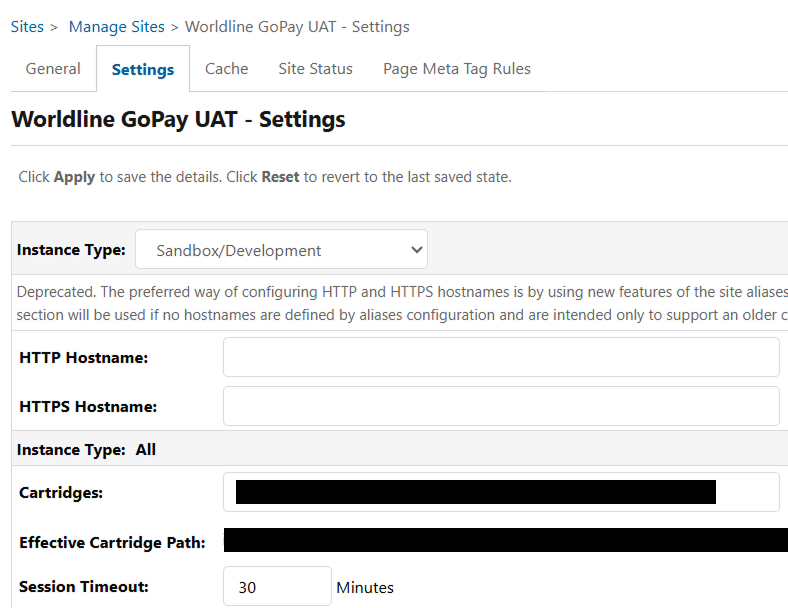Click into the HTTP Hostname field
788x608 pixels.
501,357
